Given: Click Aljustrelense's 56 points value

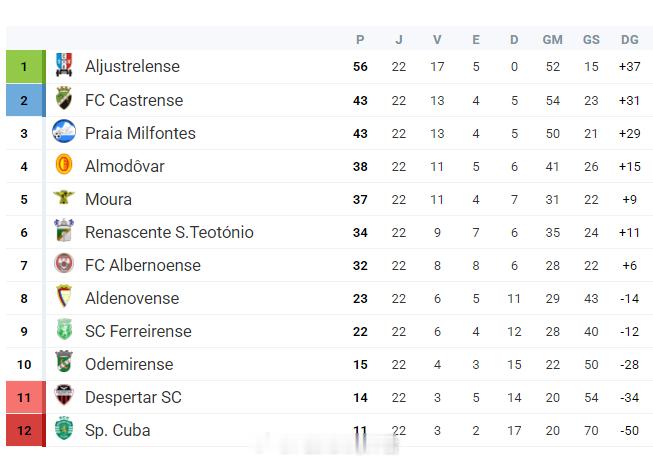Looking at the screenshot, I should click(x=360, y=67).
